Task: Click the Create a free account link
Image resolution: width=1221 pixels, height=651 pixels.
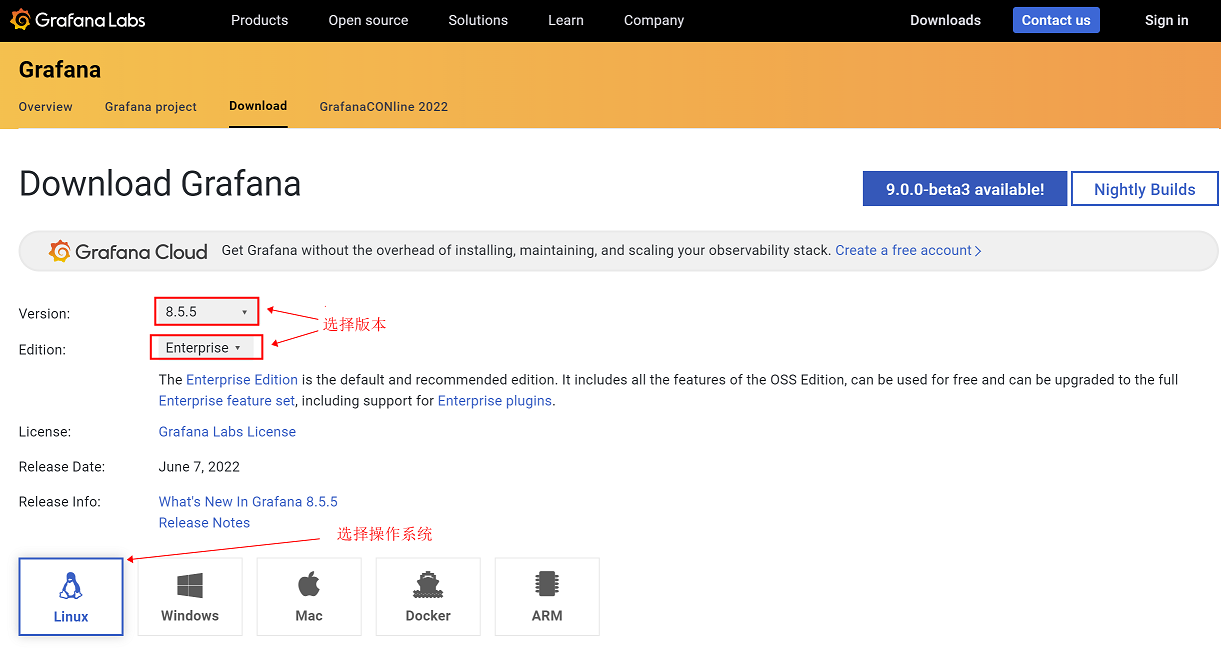Action: pyautogui.click(x=908, y=251)
